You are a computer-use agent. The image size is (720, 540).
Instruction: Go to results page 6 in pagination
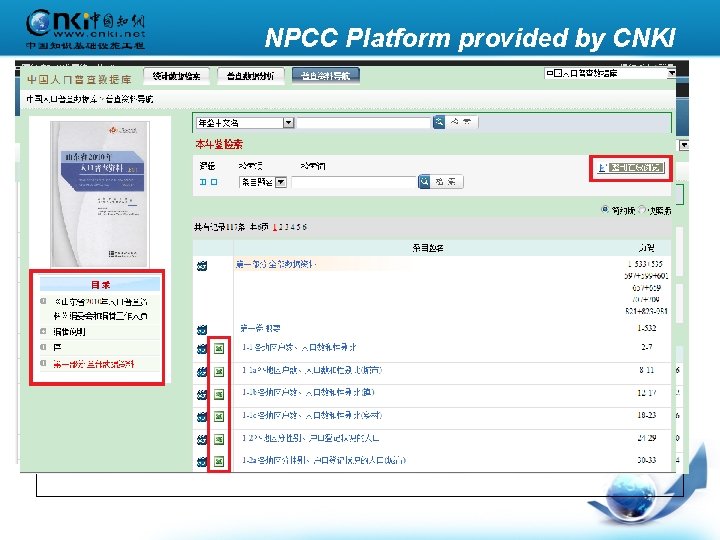click(304, 227)
